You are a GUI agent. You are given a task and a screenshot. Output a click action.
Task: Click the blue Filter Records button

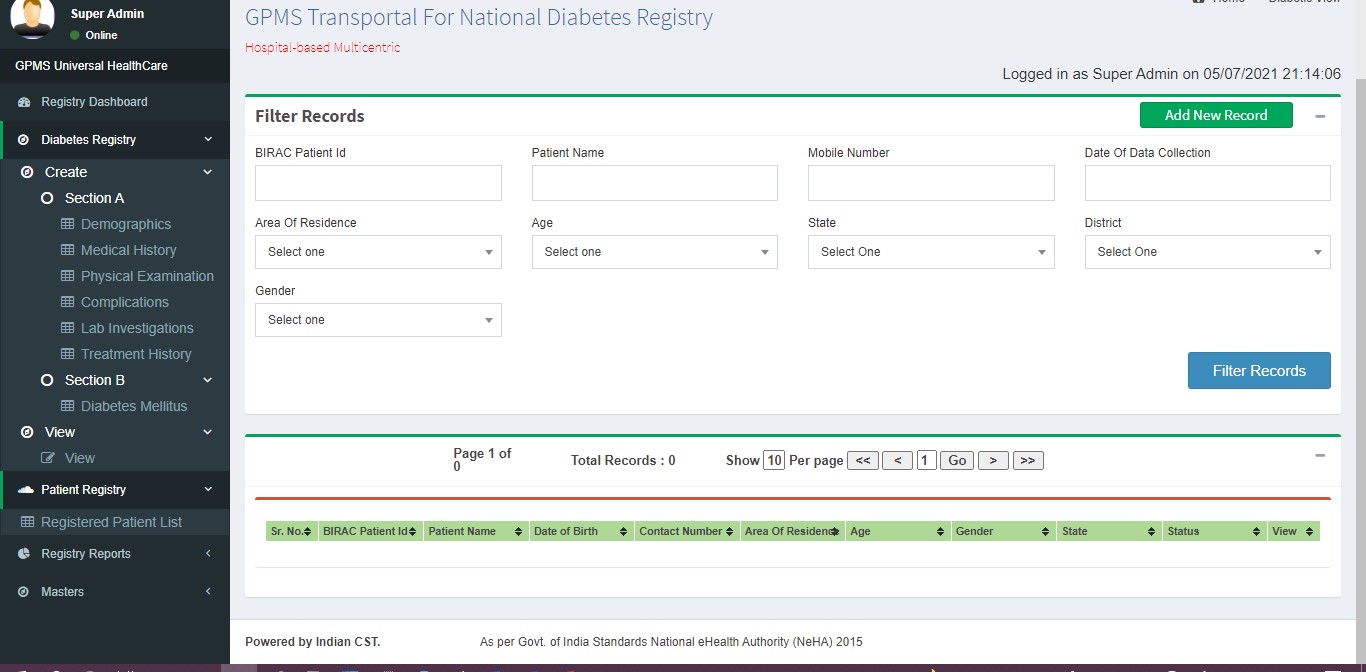tap(1258, 370)
